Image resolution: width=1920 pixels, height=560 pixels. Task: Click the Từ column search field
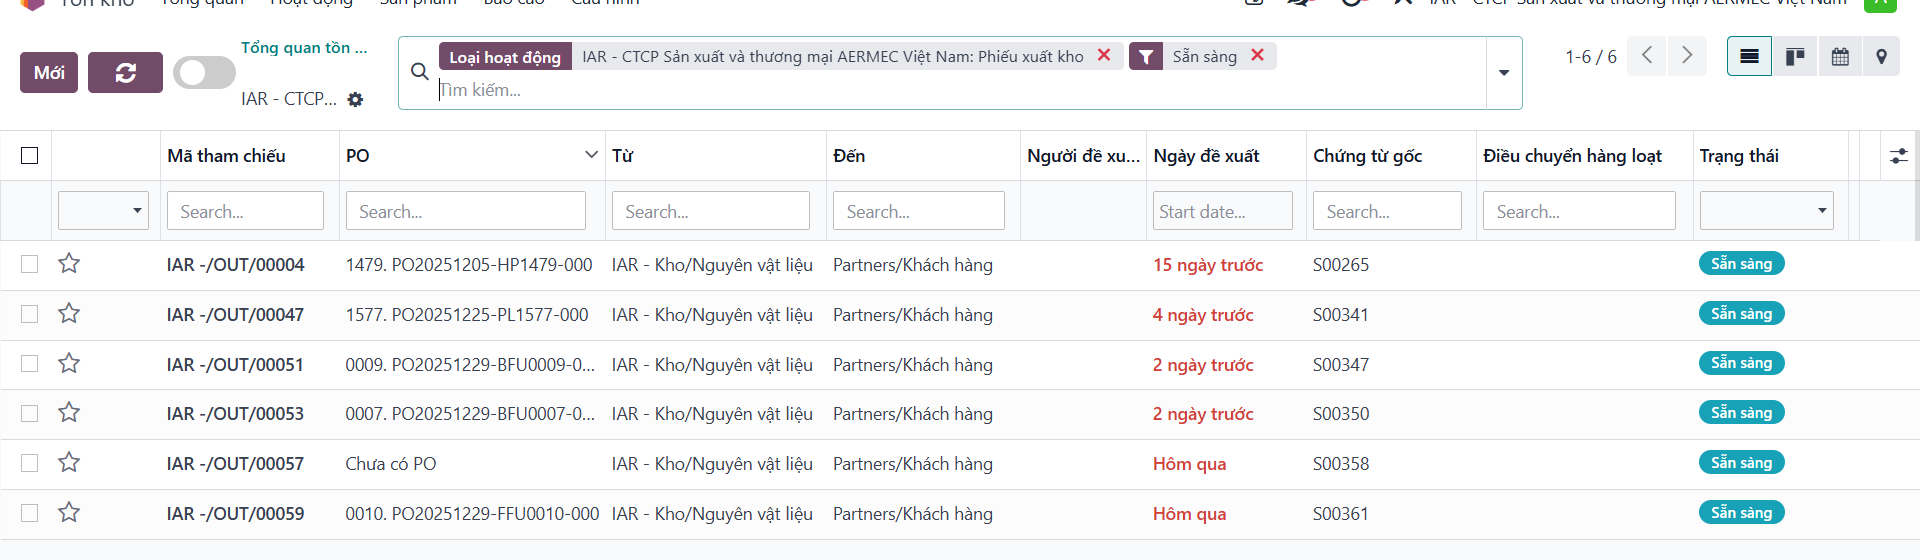[710, 211]
